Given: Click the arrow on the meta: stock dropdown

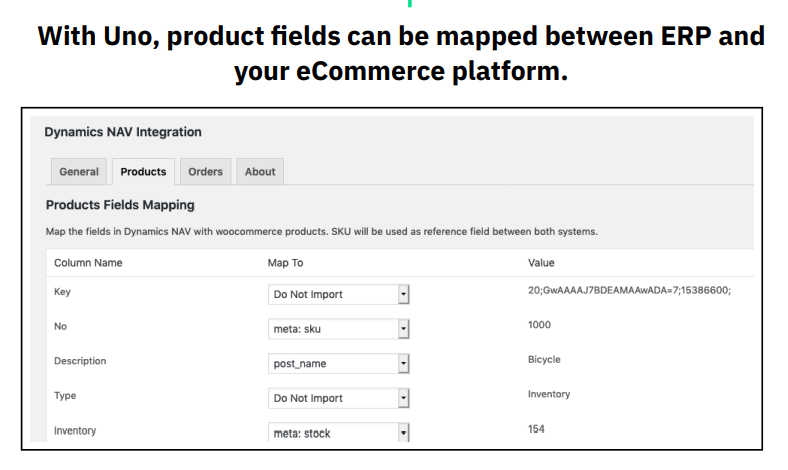Looking at the screenshot, I should [403, 433].
